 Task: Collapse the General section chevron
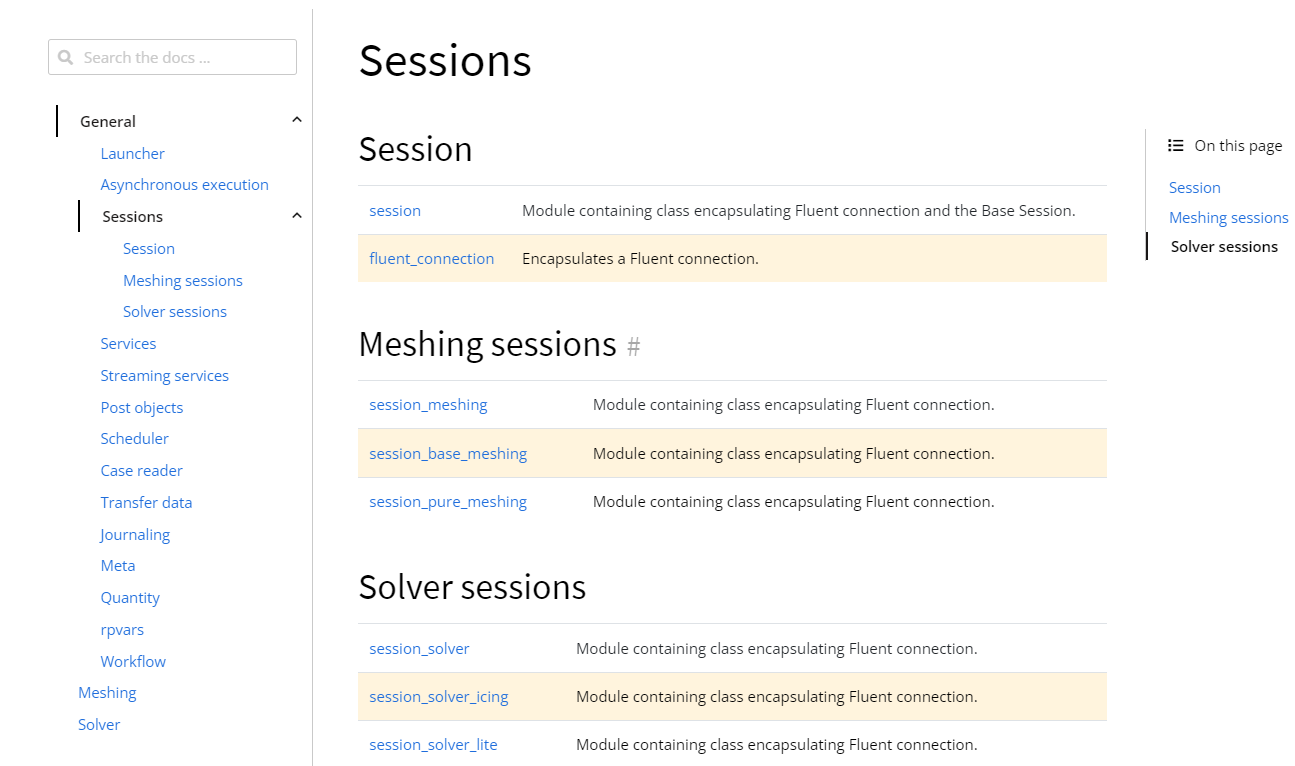[296, 120]
